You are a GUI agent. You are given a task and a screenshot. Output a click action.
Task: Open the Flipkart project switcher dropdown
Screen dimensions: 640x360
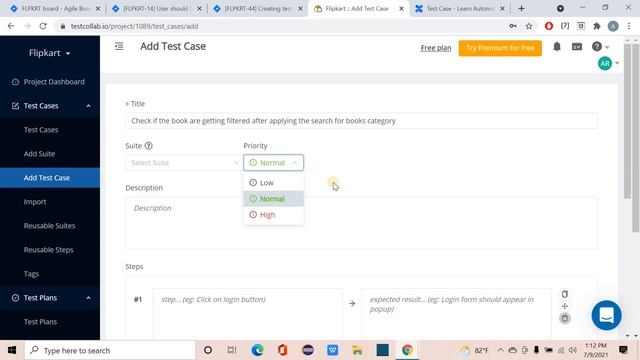pos(49,53)
